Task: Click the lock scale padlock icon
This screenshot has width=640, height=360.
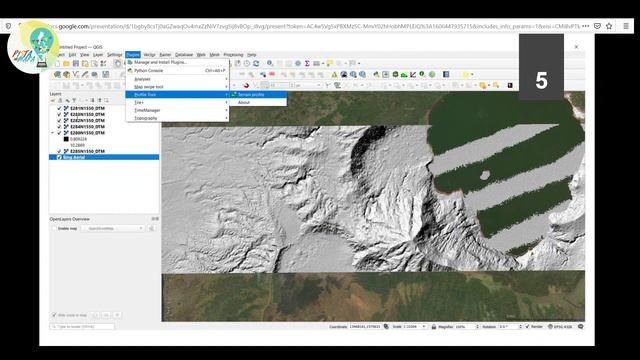Action: pos(433,327)
